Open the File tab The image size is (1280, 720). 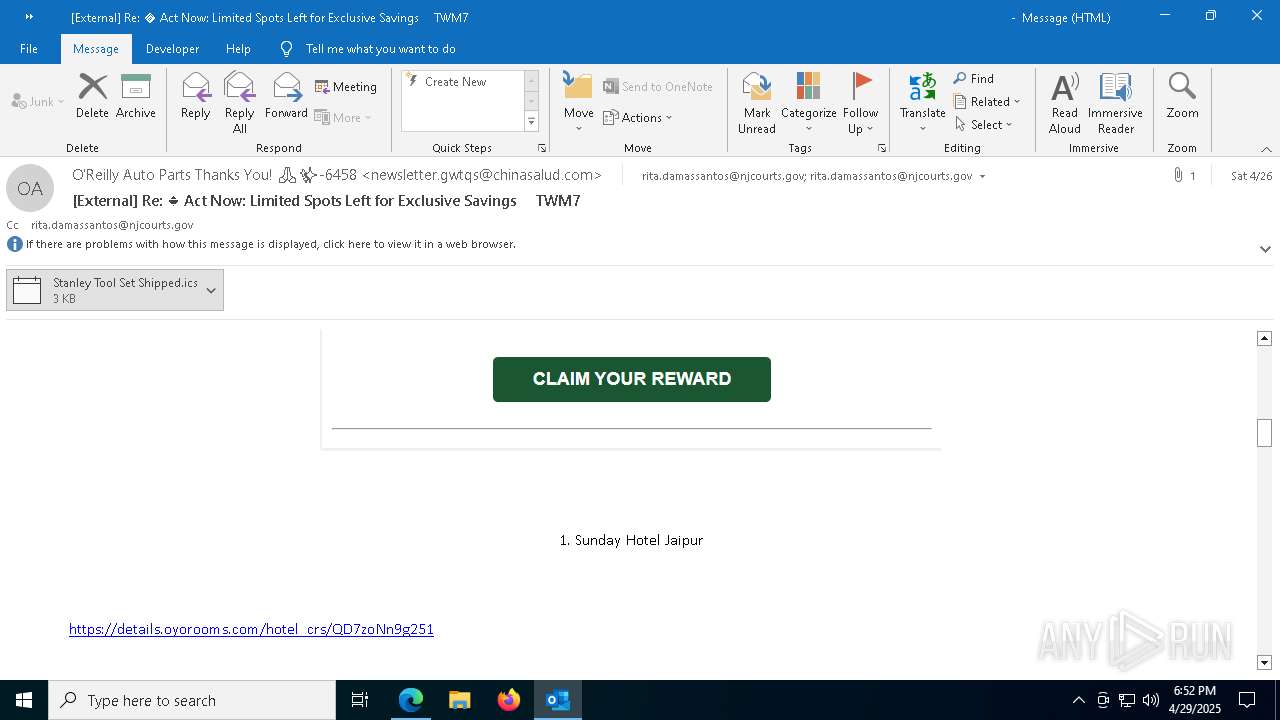coord(29,49)
